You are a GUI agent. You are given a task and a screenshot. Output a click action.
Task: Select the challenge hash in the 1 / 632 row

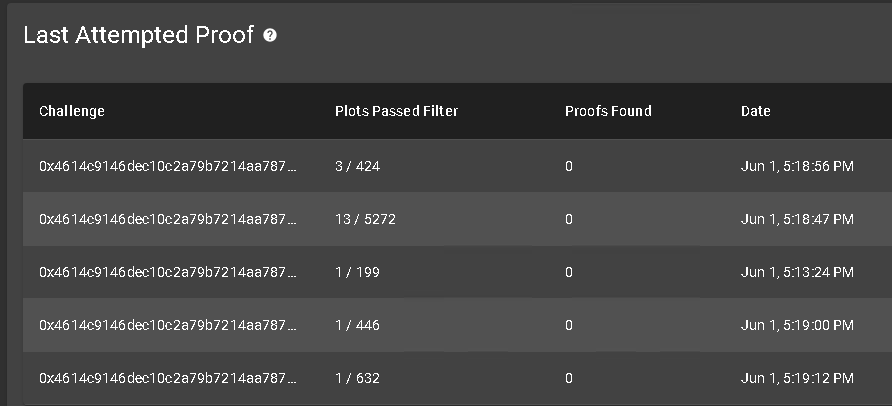click(168, 378)
